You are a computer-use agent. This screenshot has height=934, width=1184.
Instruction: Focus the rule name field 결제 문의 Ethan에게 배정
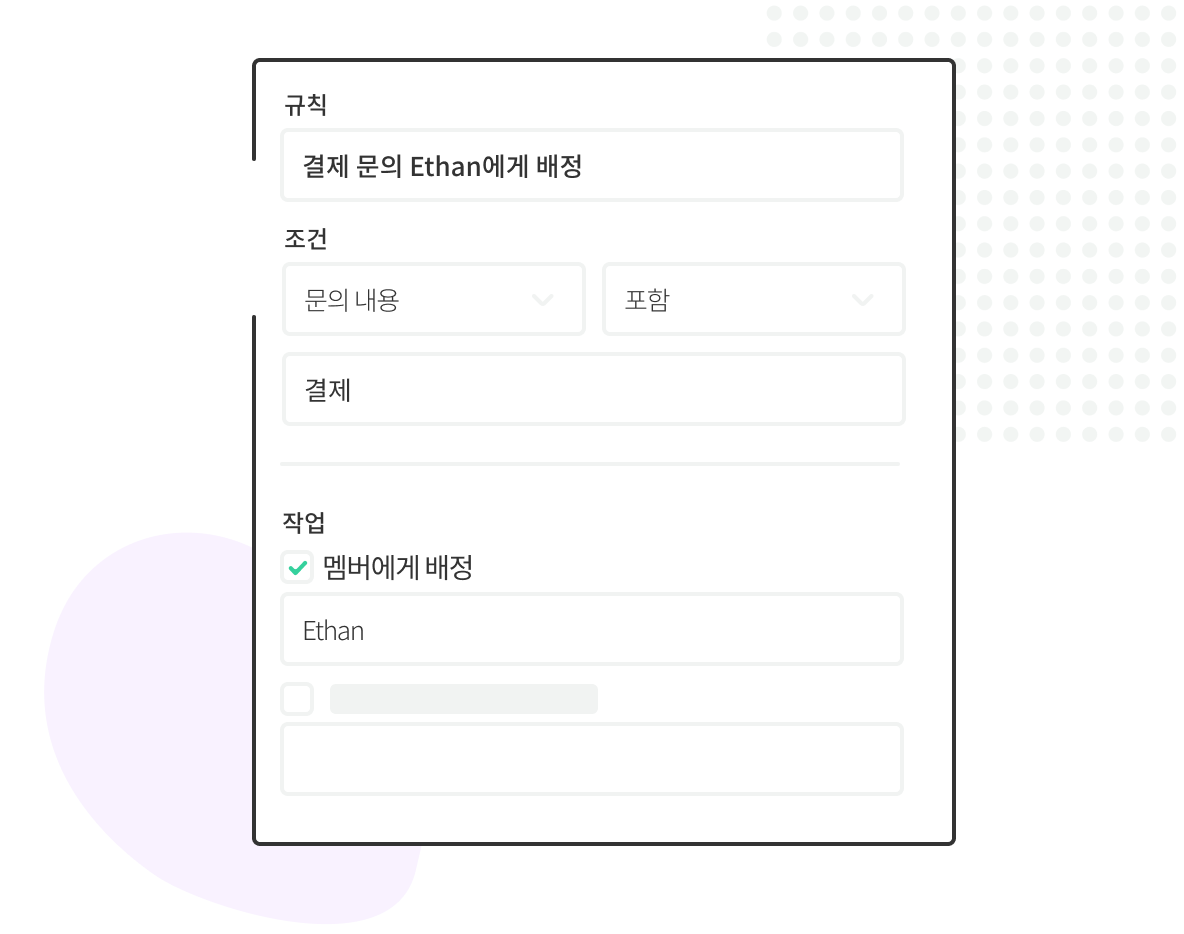coord(592,165)
